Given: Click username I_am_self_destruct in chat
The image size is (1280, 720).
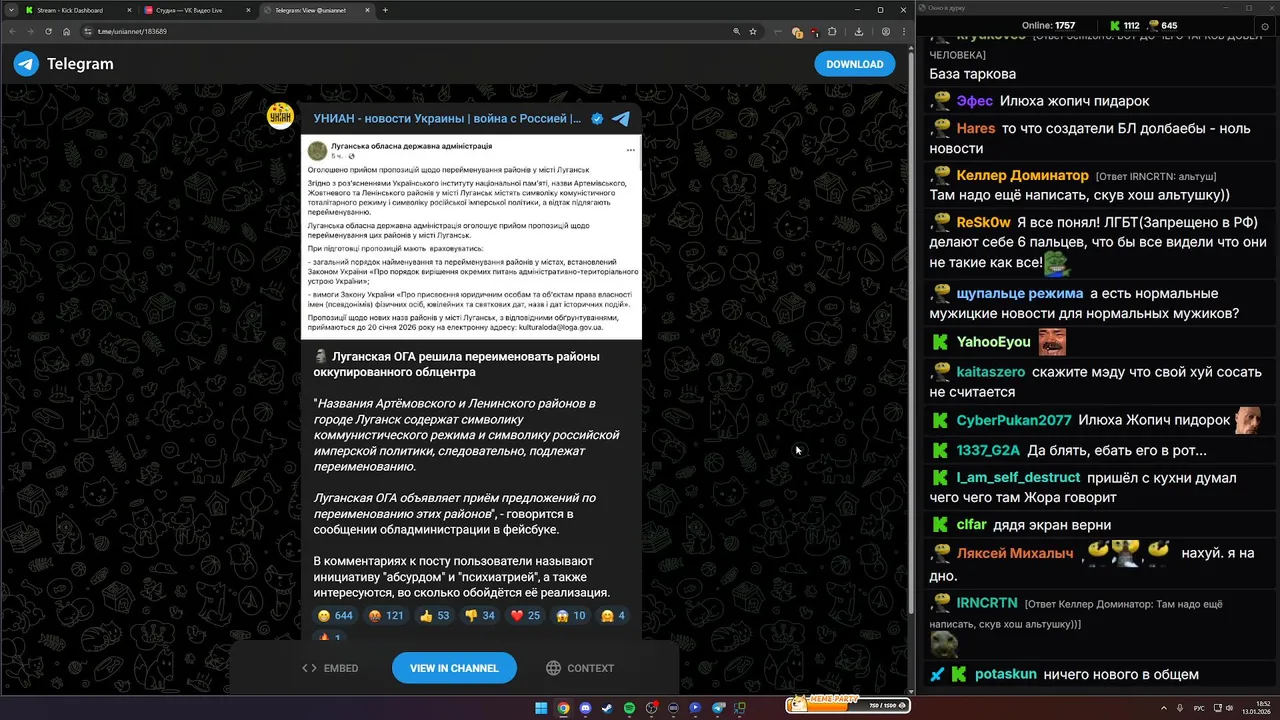Looking at the screenshot, I should pos(1018,478).
